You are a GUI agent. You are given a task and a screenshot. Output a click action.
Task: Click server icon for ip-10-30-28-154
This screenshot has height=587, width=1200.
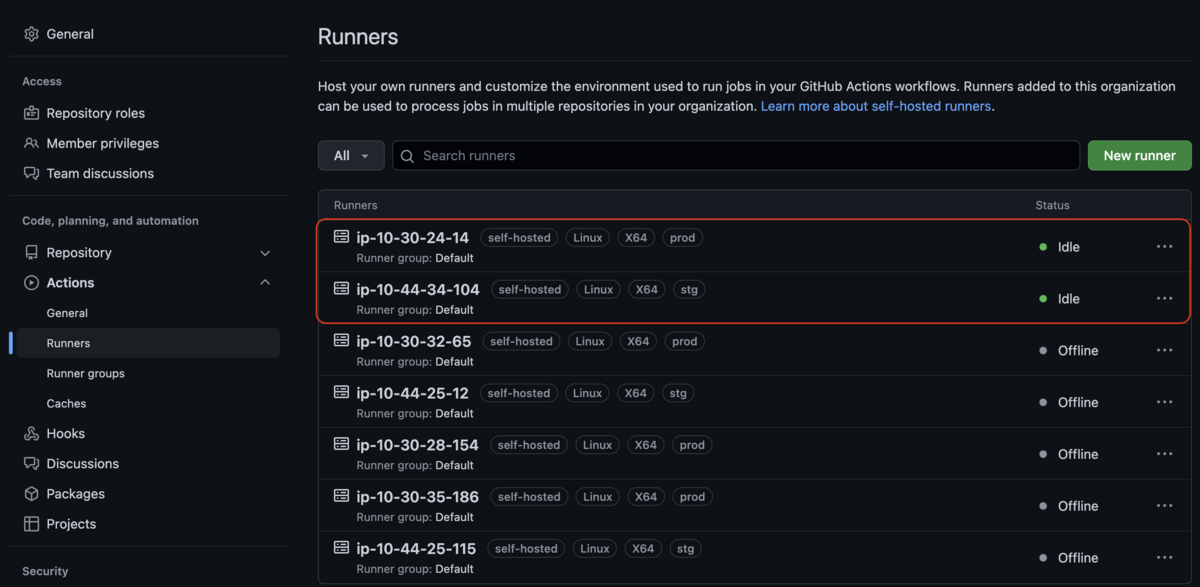(341, 444)
